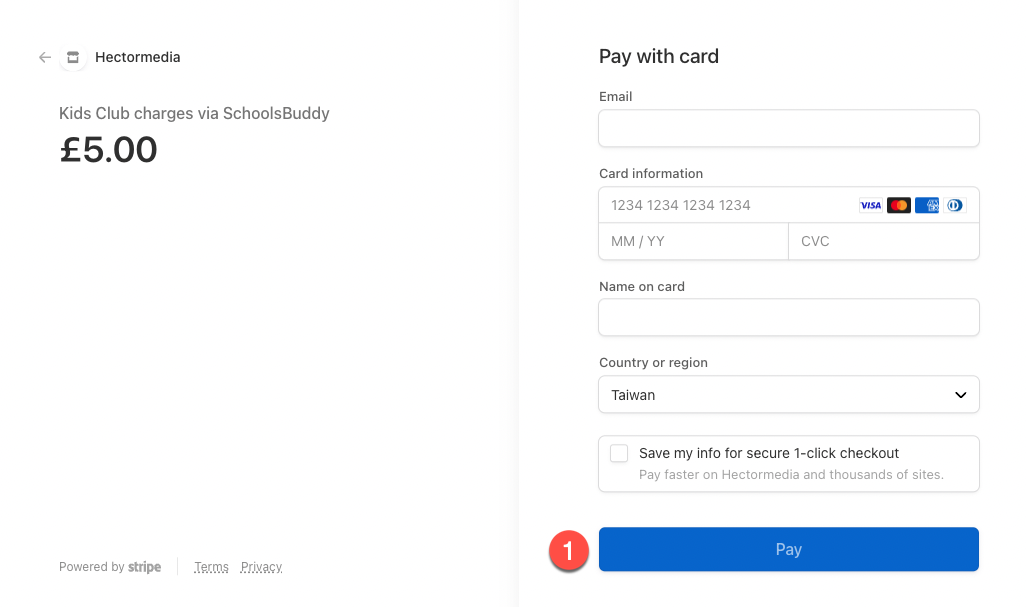This screenshot has width=1026, height=607.
Task: Click the chevron next to Taiwan
Action: click(x=960, y=395)
